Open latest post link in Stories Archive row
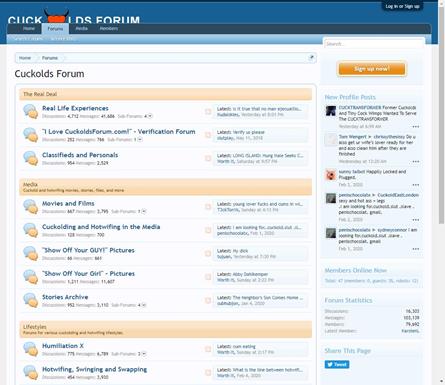Screen dimensions: 445x385 pyautogui.click(x=268, y=298)
